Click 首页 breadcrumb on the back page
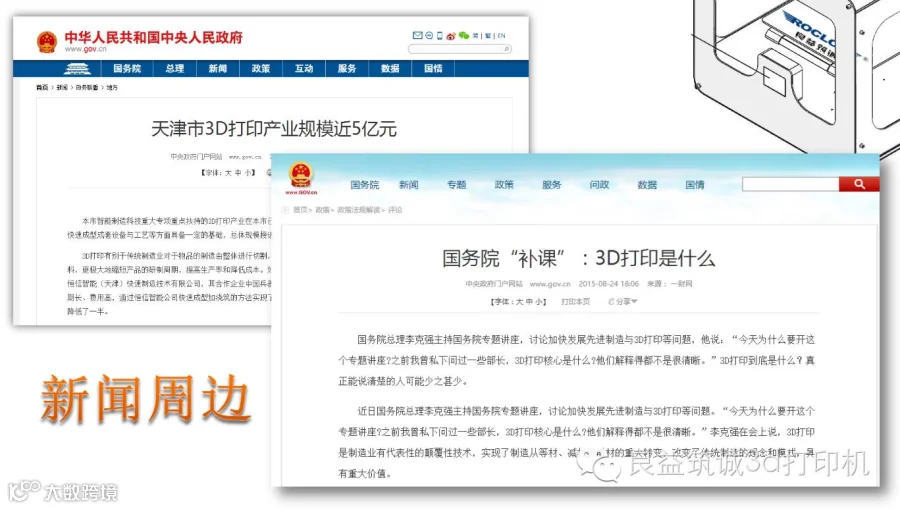 (42, 88)
